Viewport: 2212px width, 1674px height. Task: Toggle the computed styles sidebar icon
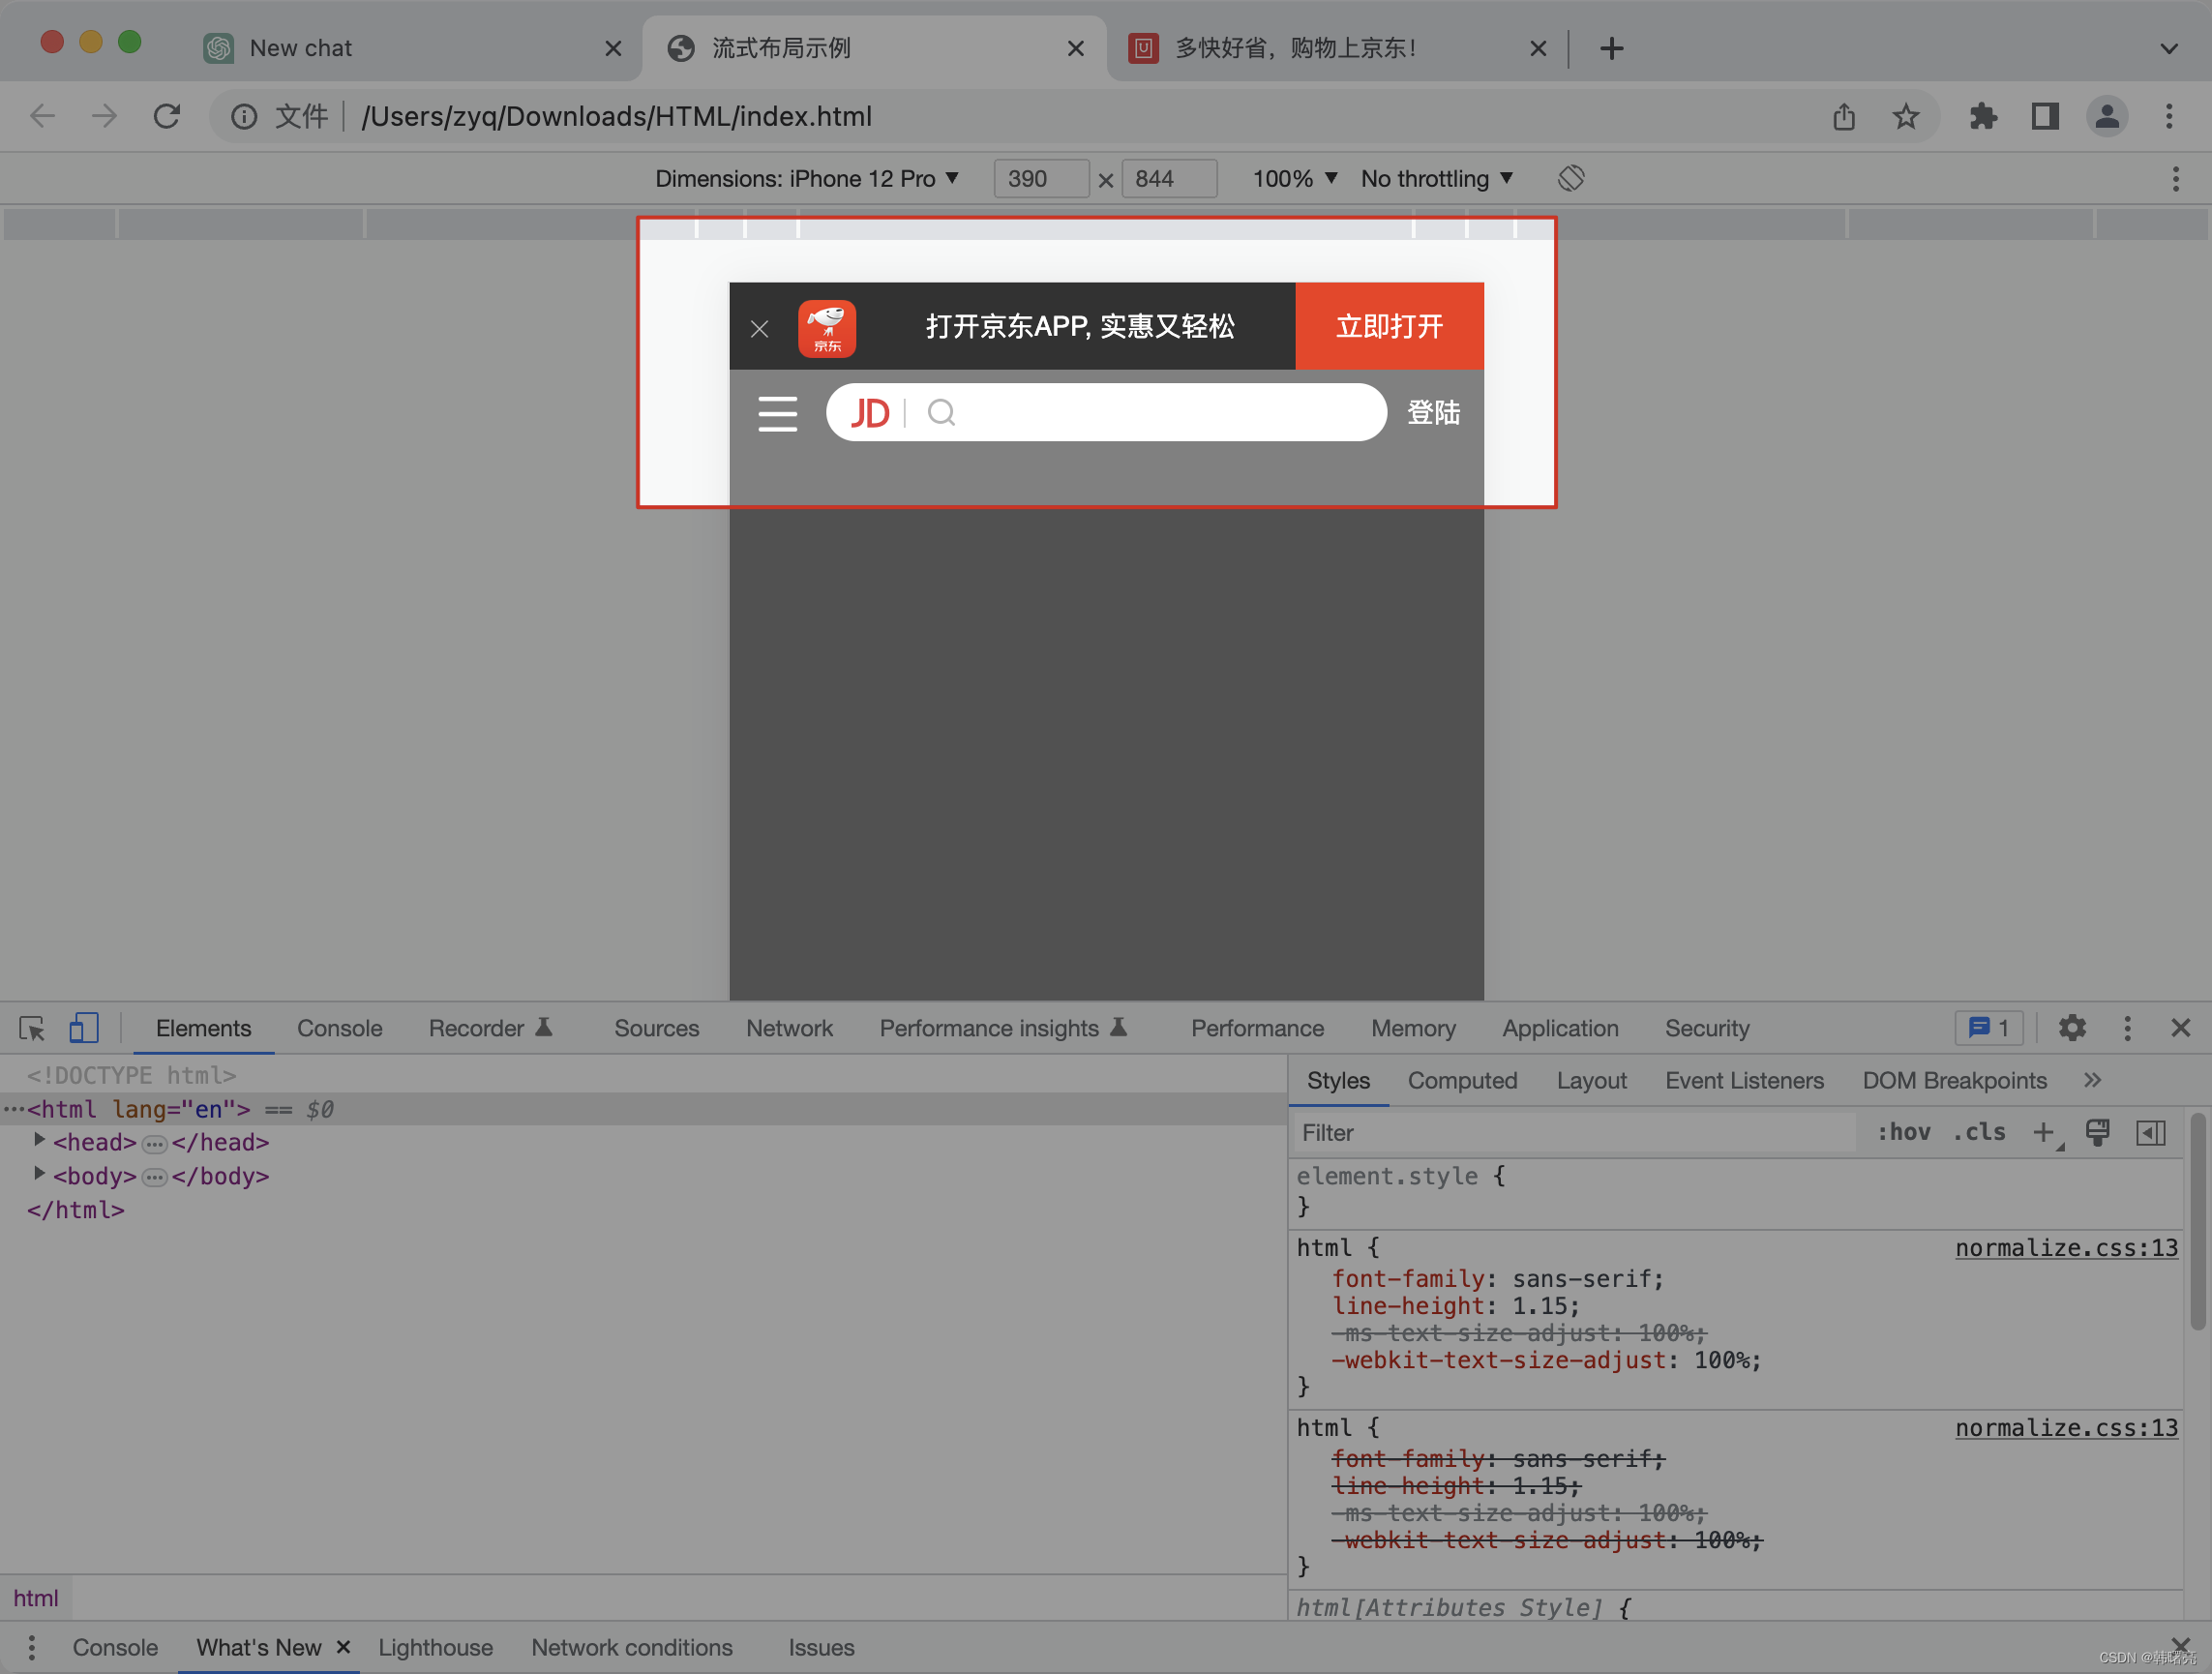pyautogui.click(x=2150, y=1133)
